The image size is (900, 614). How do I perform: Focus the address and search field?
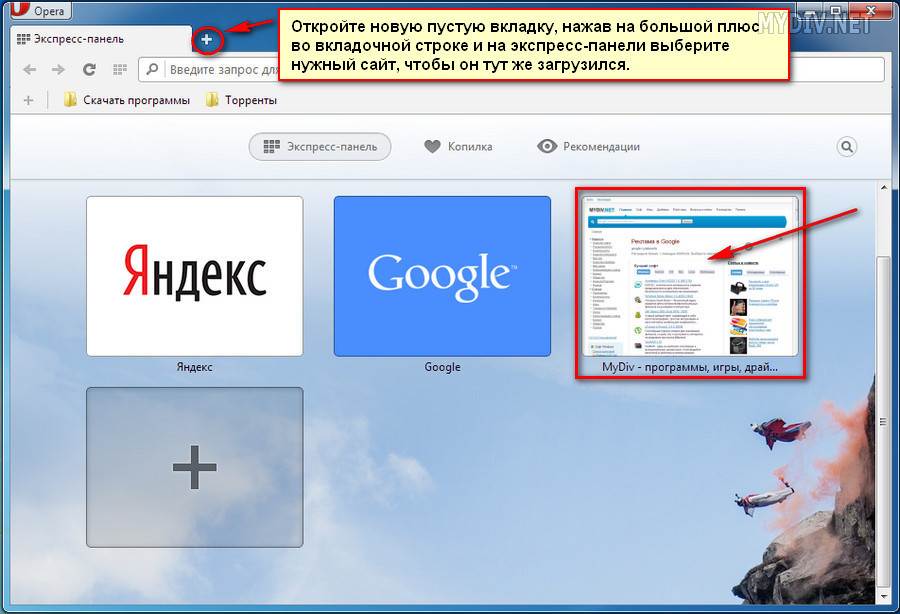coord(511,69)
